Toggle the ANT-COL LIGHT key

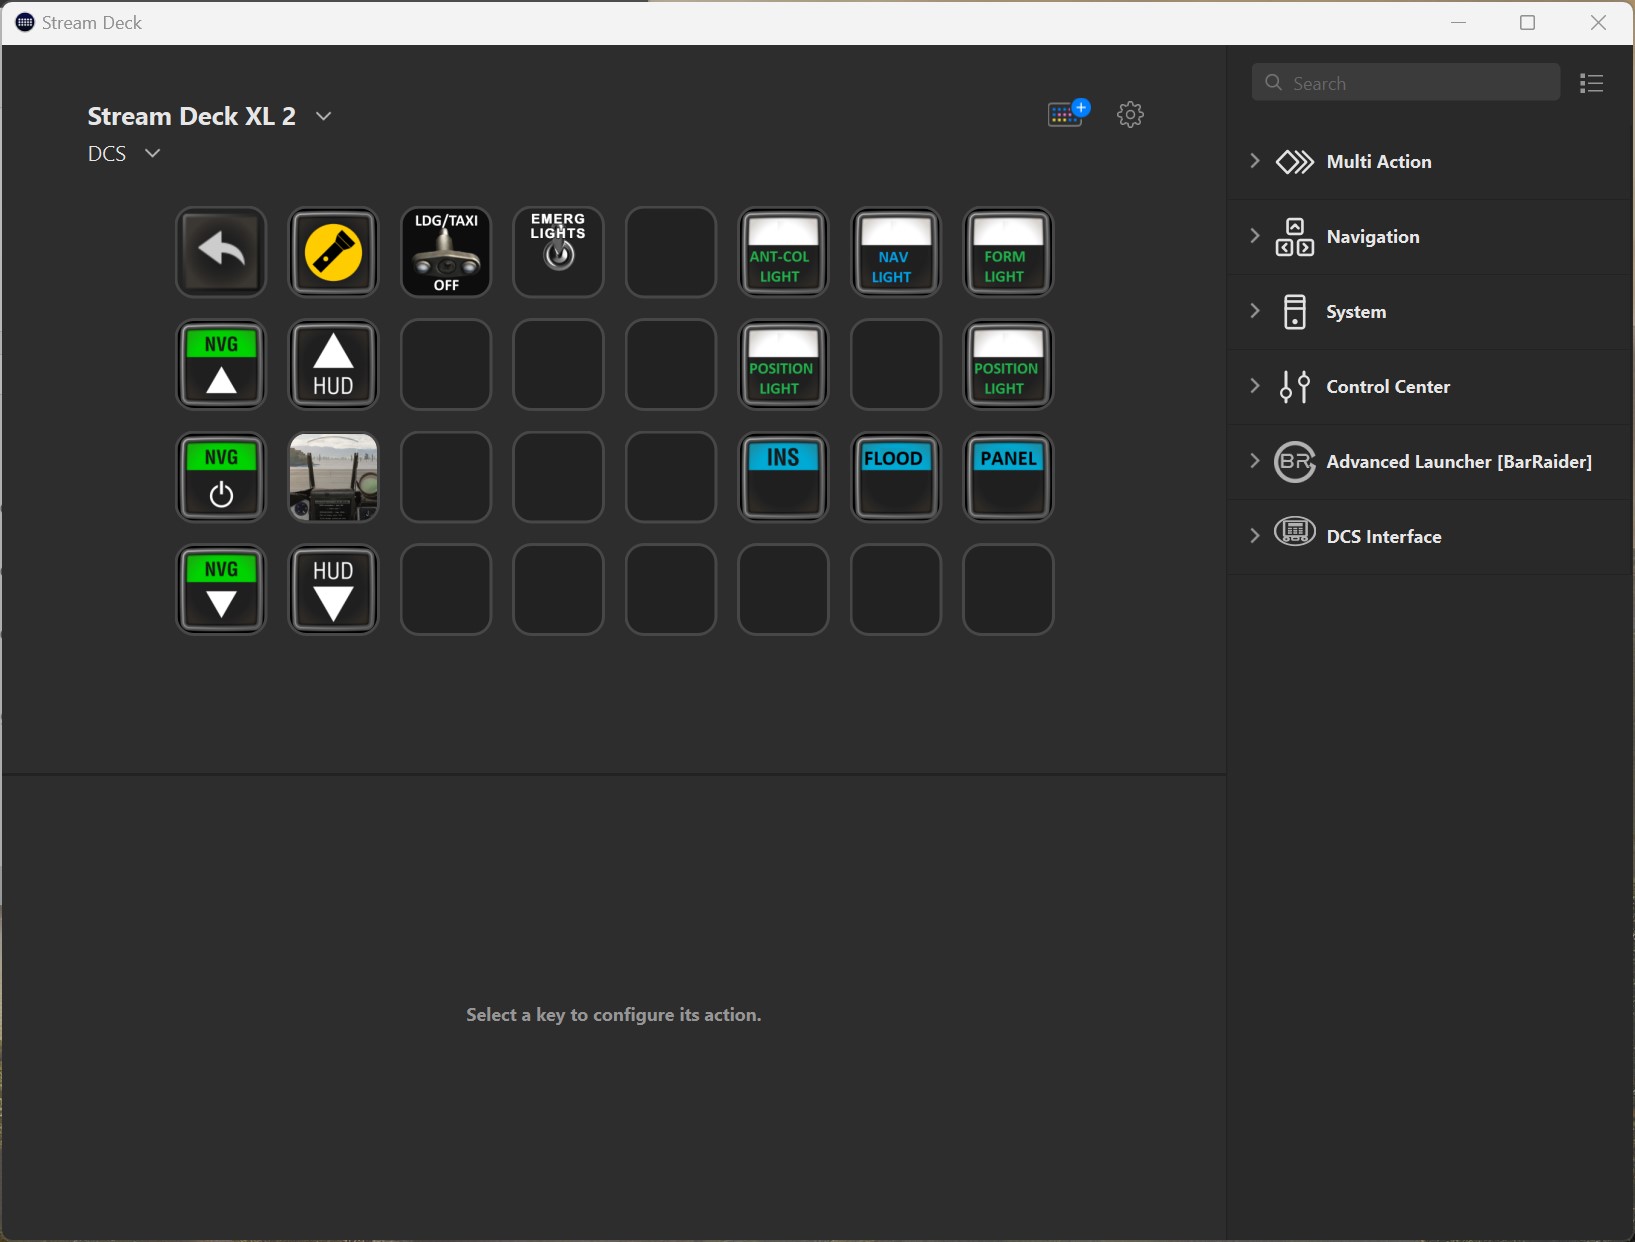pos(783,252)
